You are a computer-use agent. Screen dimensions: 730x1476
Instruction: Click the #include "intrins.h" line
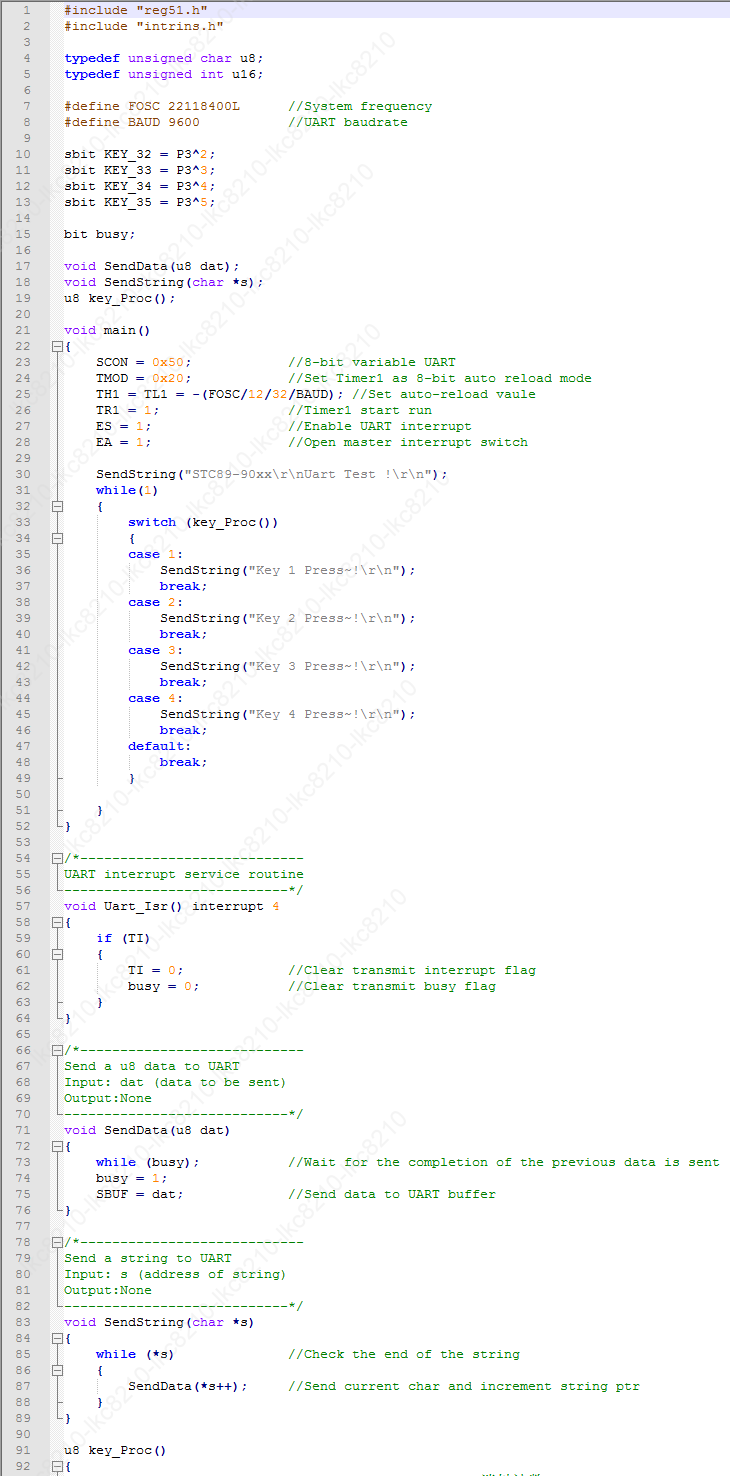click(144, 26)
